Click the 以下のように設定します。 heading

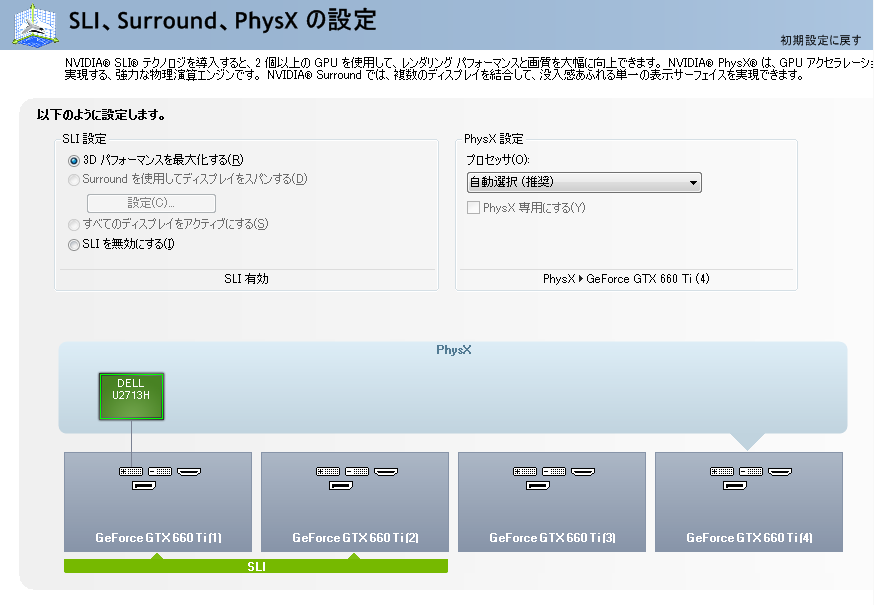(101, 115)
